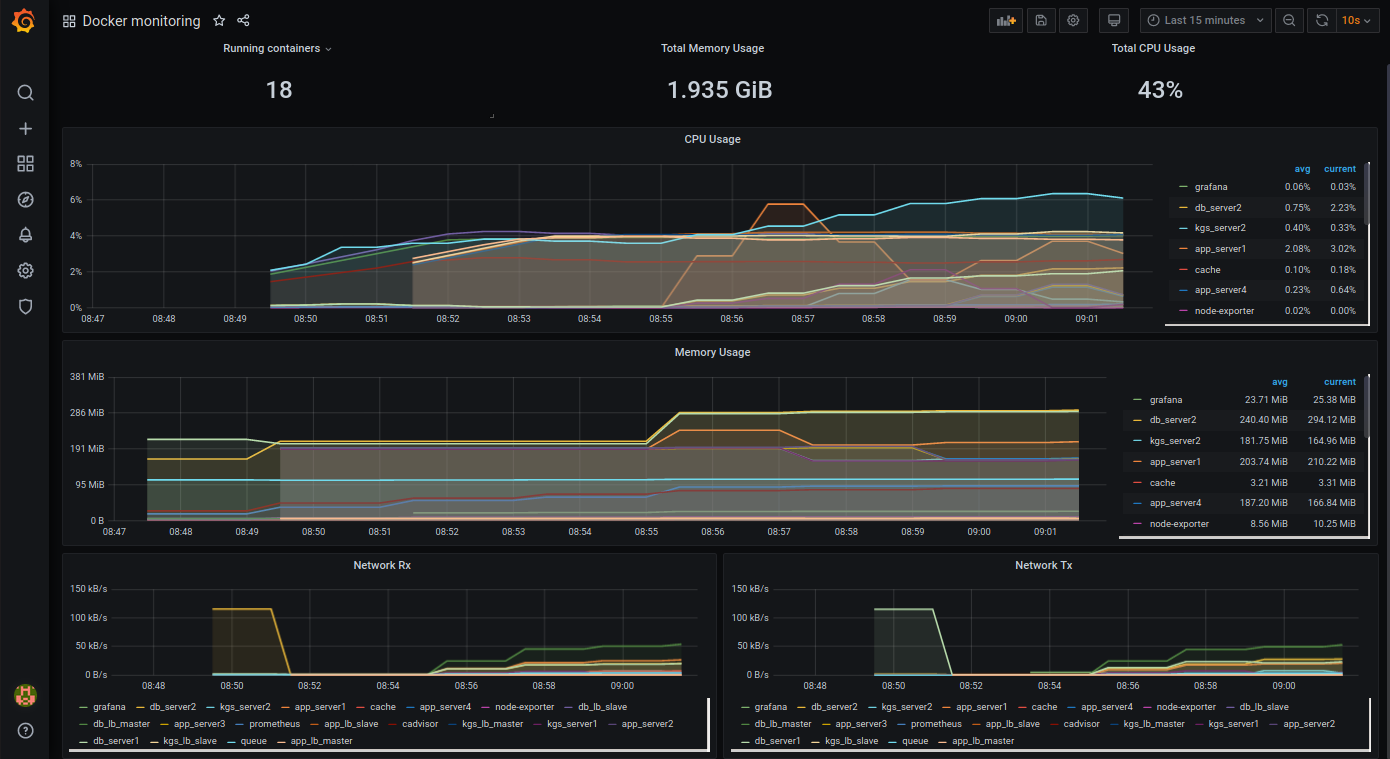The image size is (1390, 759).
Task: Click grafana color swatch in CPU legend
Action: pyautogui.click(x=1183, y=187)
